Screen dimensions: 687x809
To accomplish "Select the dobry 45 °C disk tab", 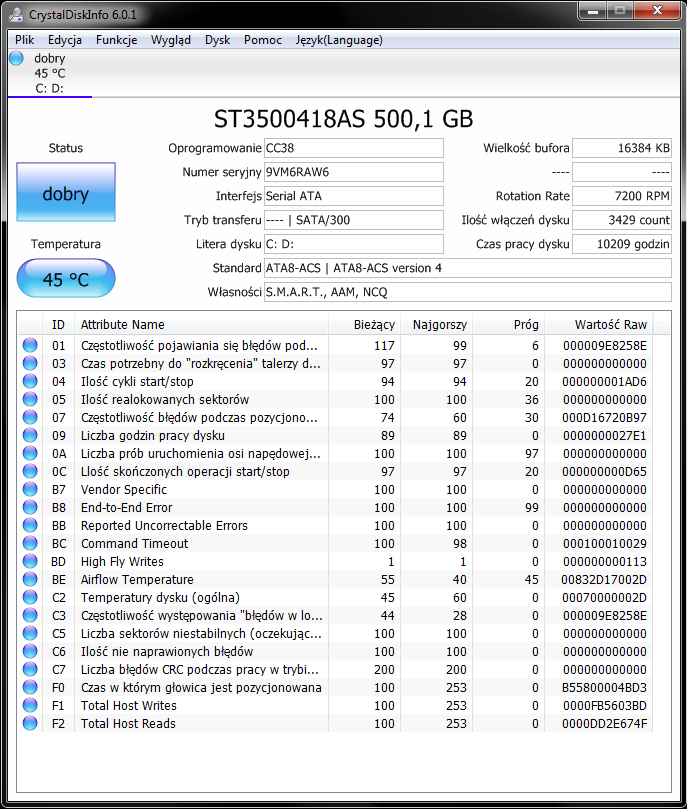I will 50,73.
